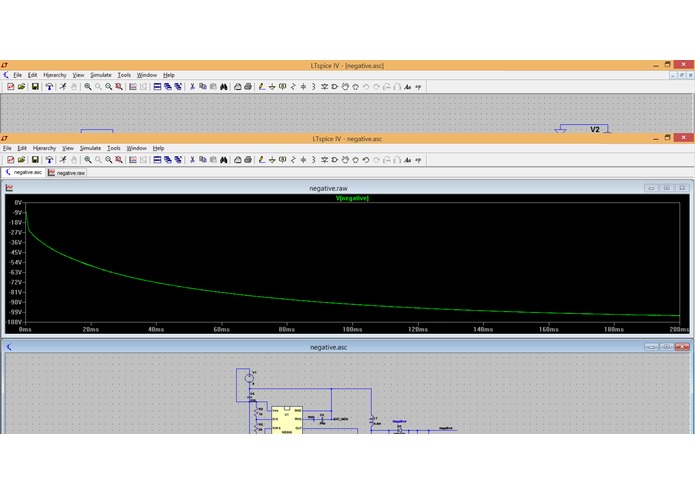This screenshot has height=494, width=695.
Task: Click Run icon in back LTspice window toolbar
Action: 63,87
